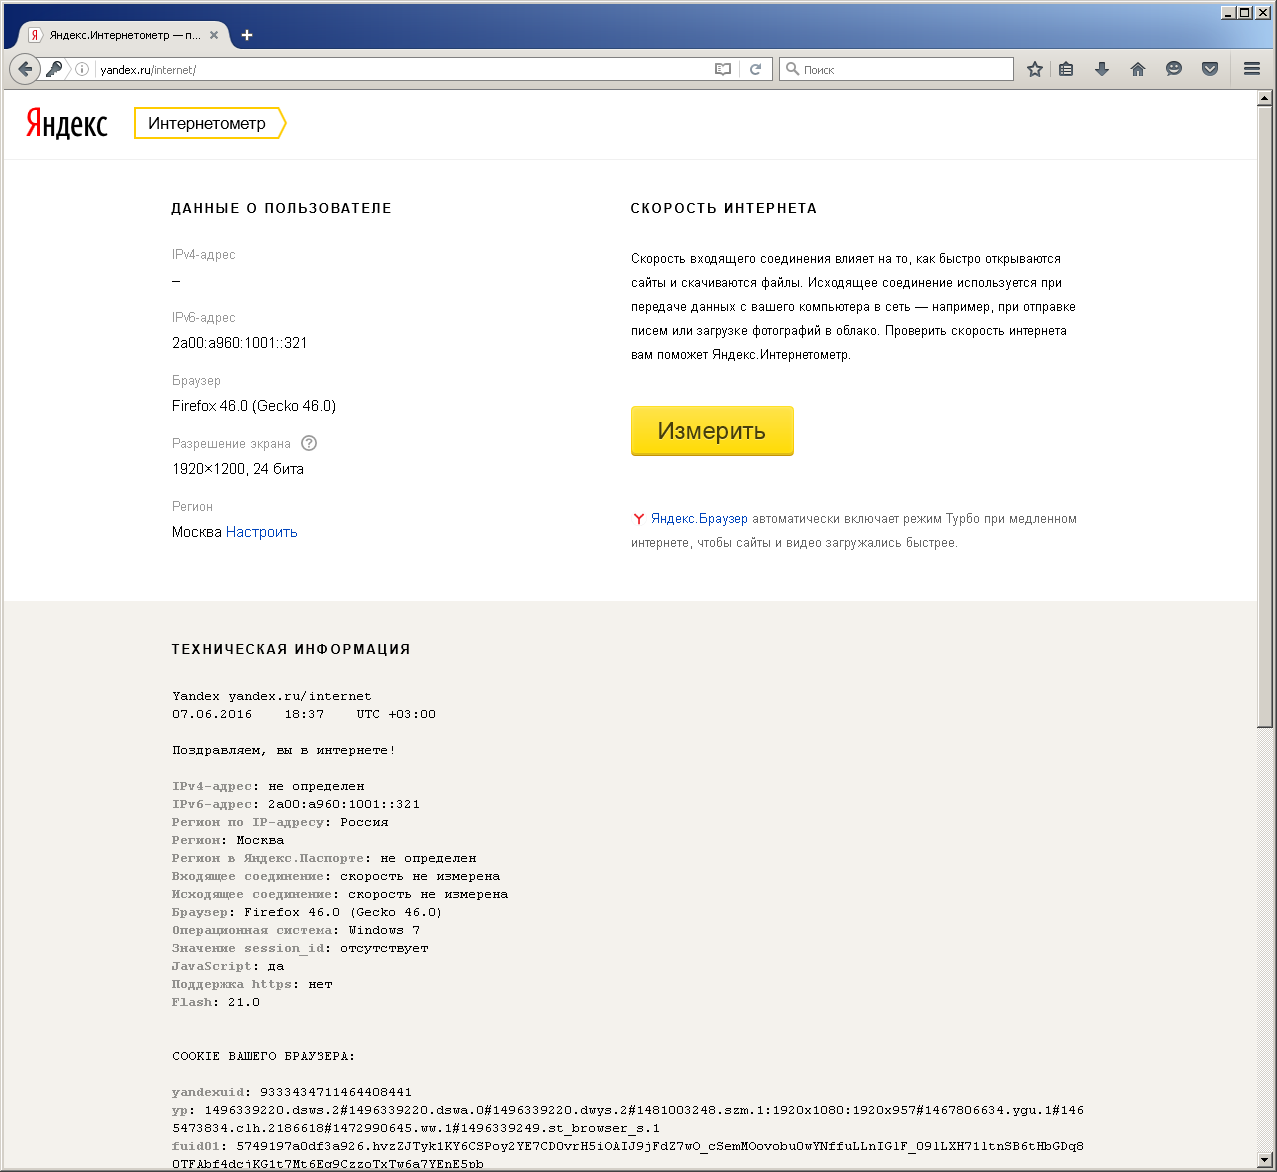Go to Home page icon
This screenshot has width=1277, height=1172.
[x=1137, y=69]
